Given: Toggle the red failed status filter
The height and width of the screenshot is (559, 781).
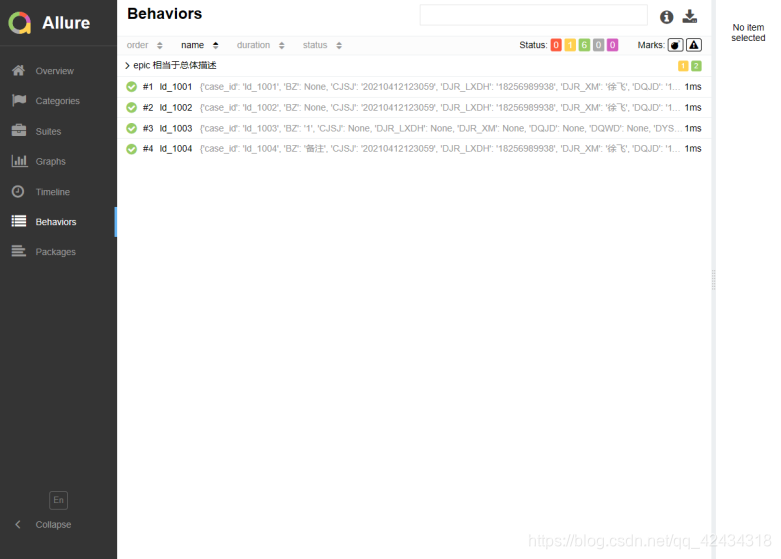Looking at the screenshot, I should point(556,45).
